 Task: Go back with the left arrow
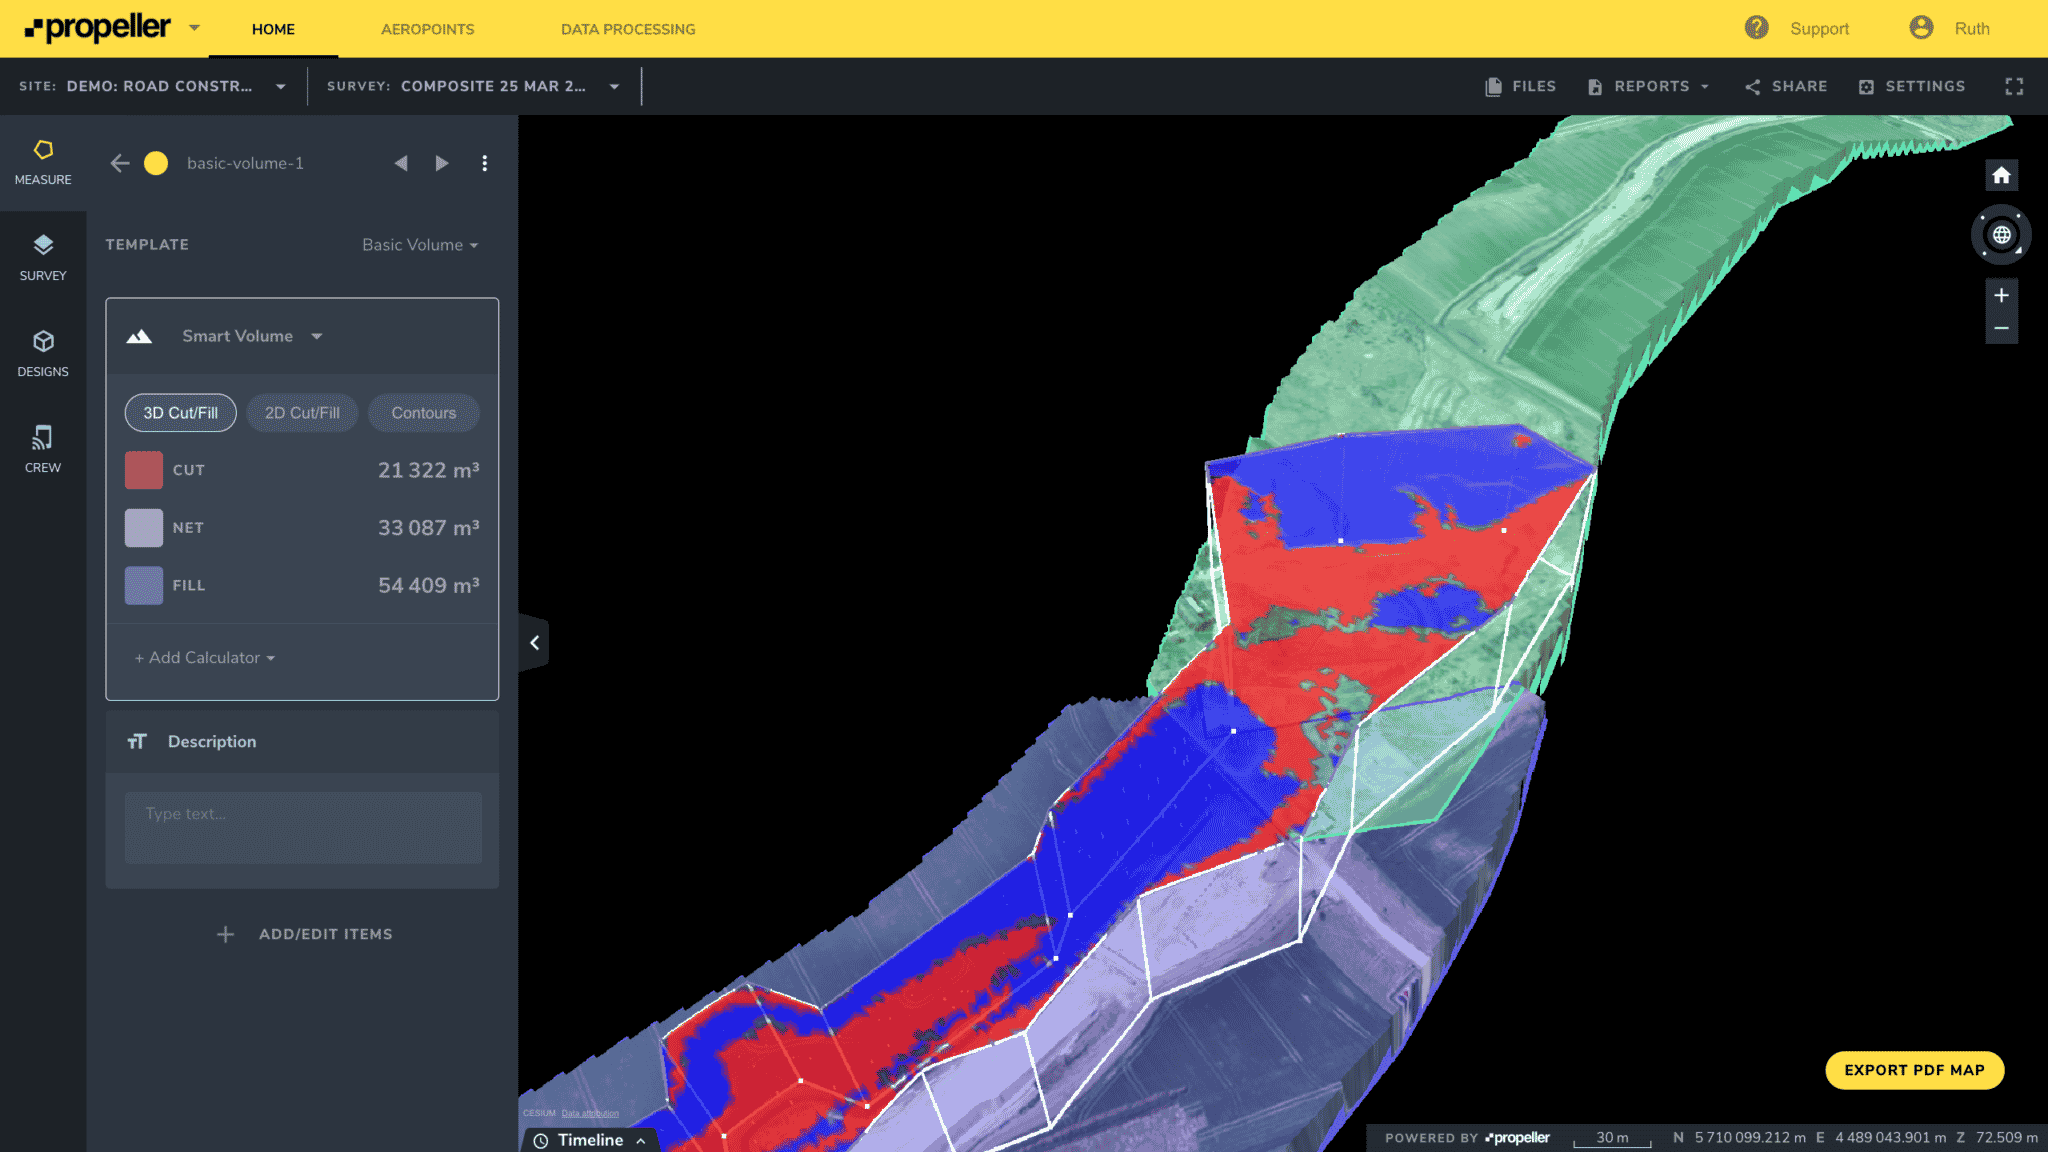[120, 163]
